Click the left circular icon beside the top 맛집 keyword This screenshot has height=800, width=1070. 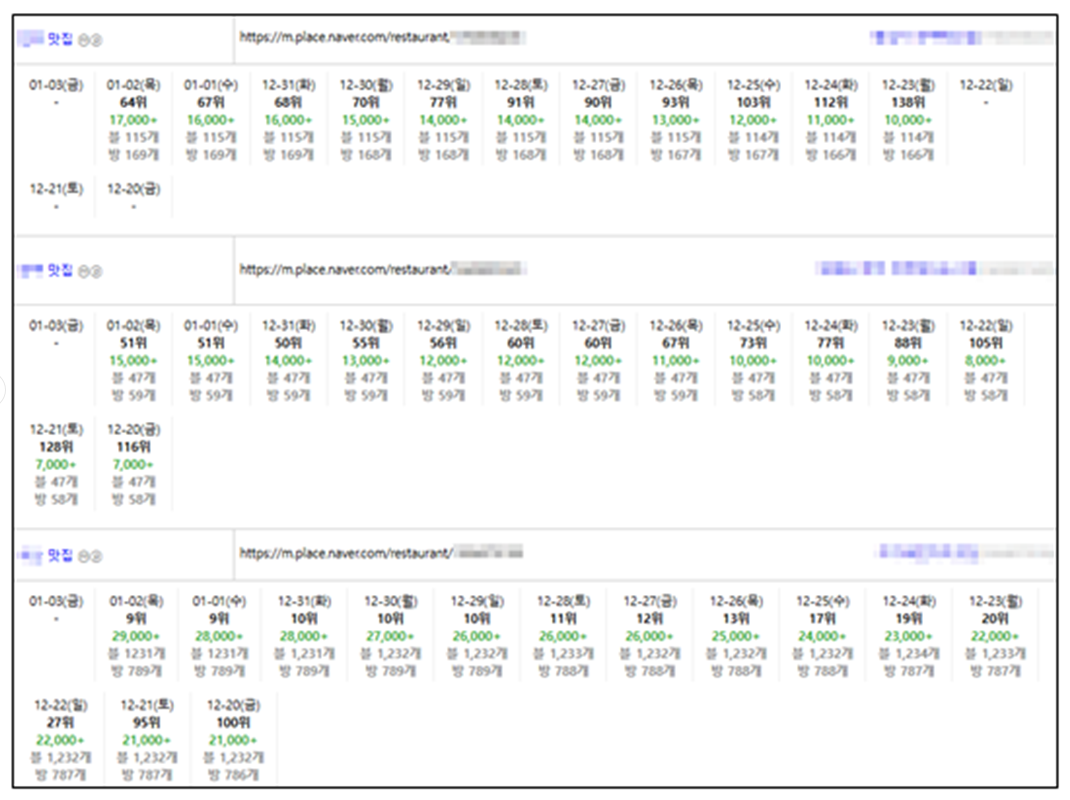click(83, 40)
